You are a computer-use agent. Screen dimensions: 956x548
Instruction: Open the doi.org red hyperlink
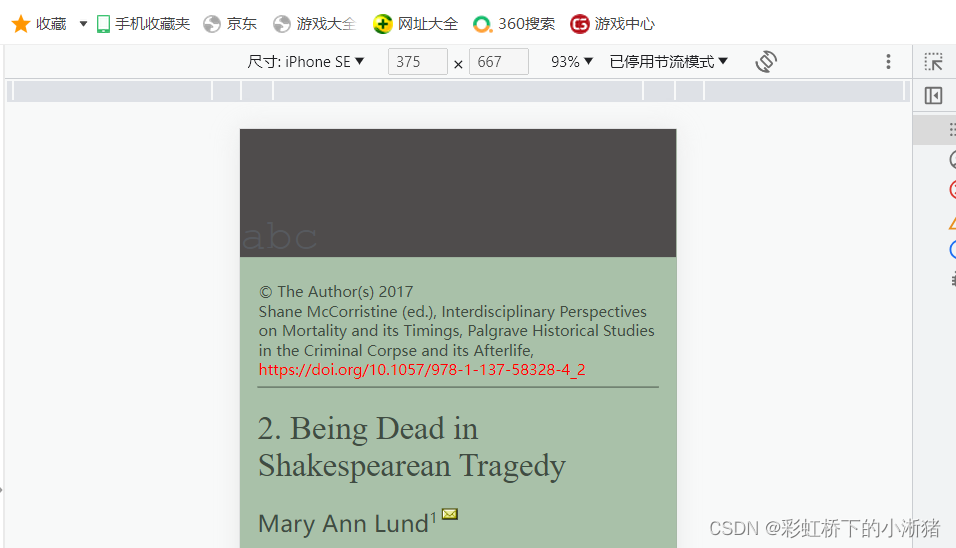[421, 369]
